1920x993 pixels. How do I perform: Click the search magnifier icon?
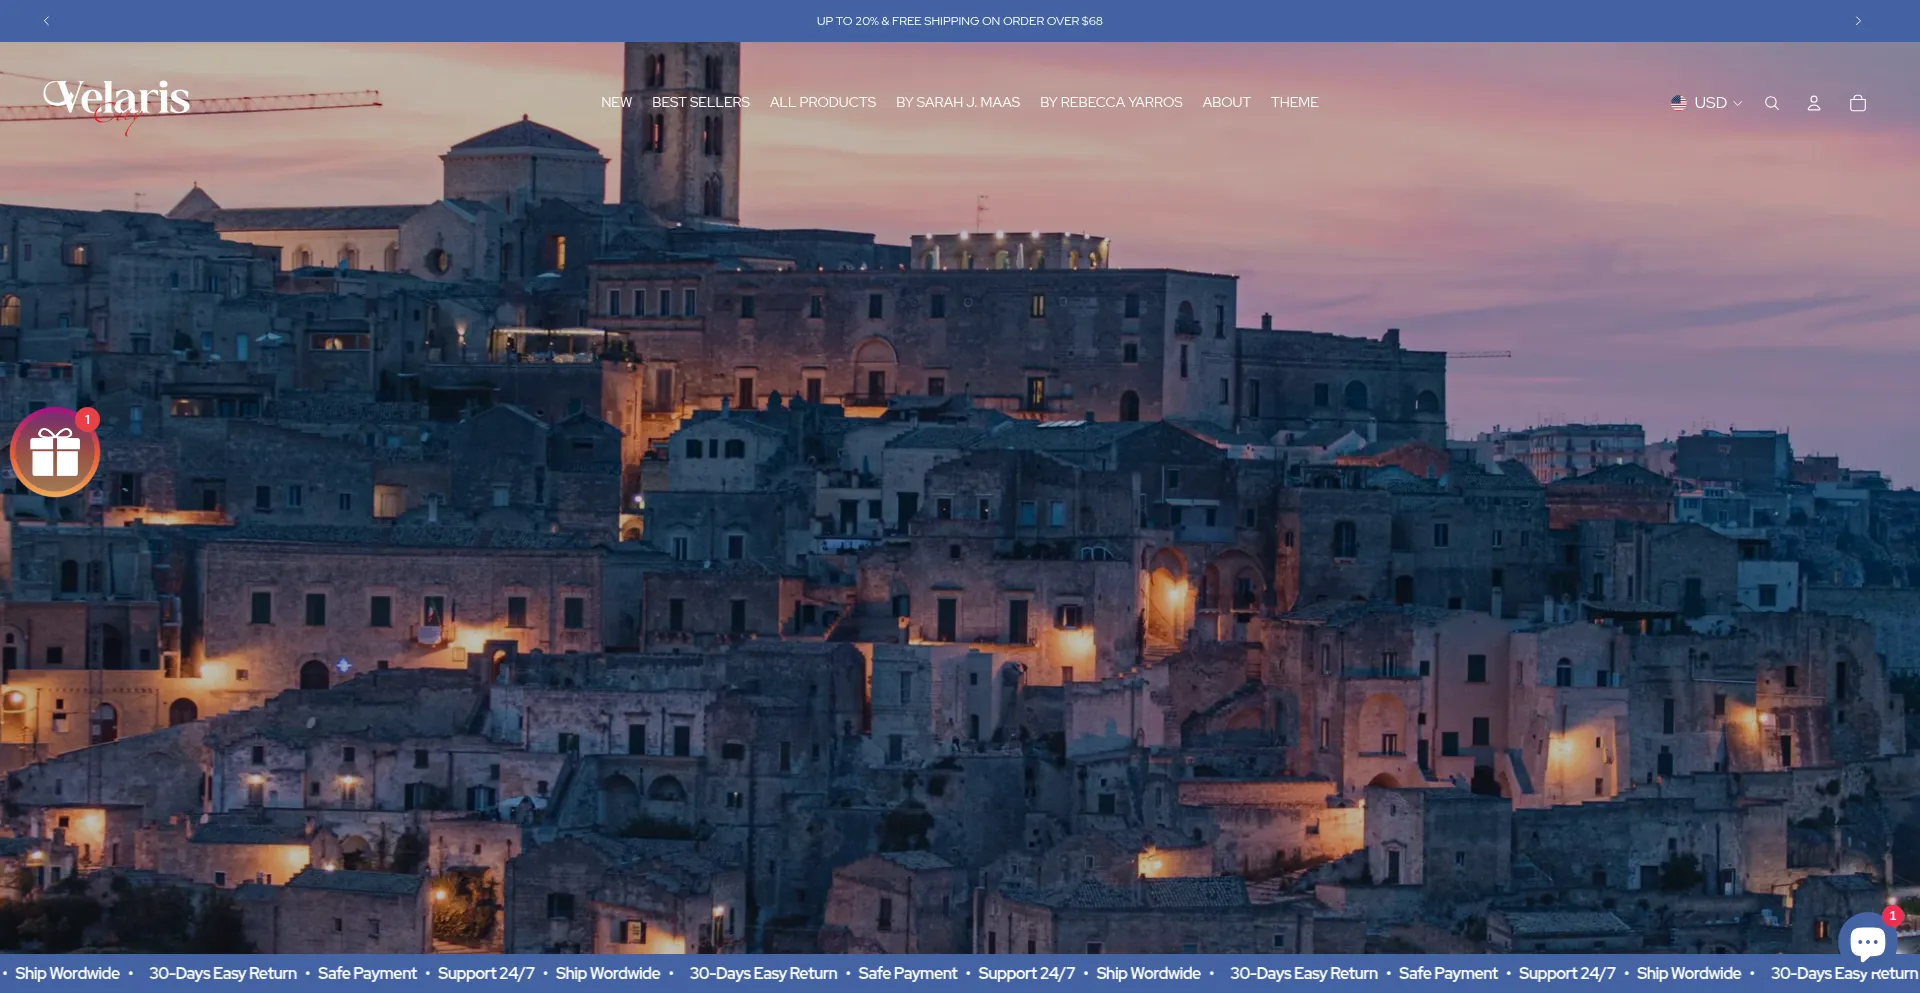1771,103
